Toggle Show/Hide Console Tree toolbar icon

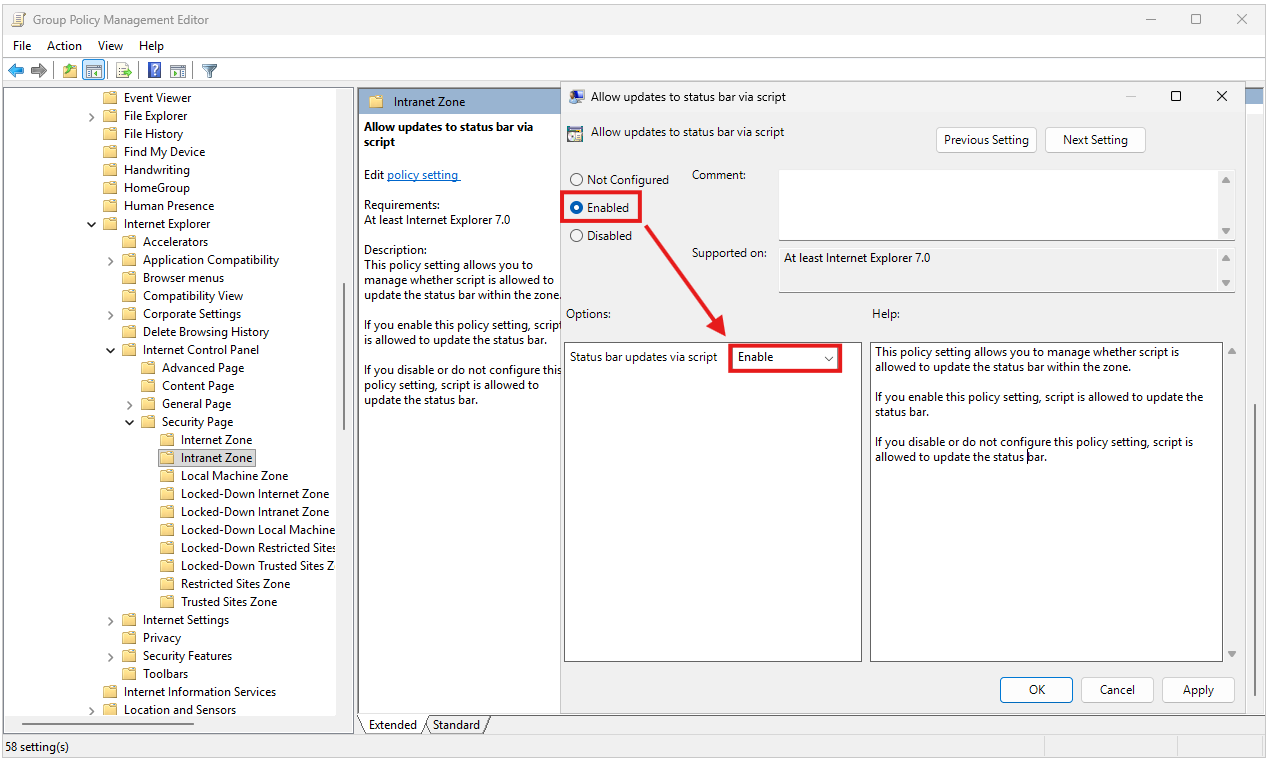click(x=93, y=70)
